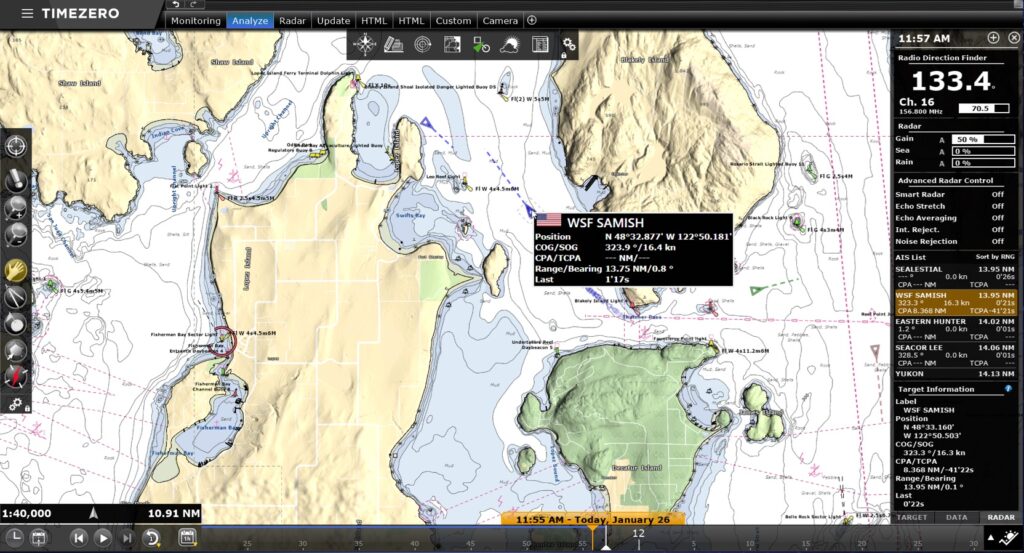Toggle Noise Rejection Off setting

(997, 242)
